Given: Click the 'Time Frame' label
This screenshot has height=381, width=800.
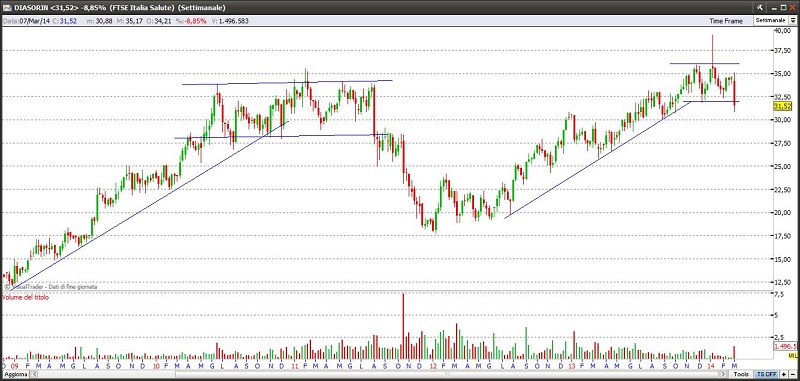Looking at the screenshot, I should point(726,20).
